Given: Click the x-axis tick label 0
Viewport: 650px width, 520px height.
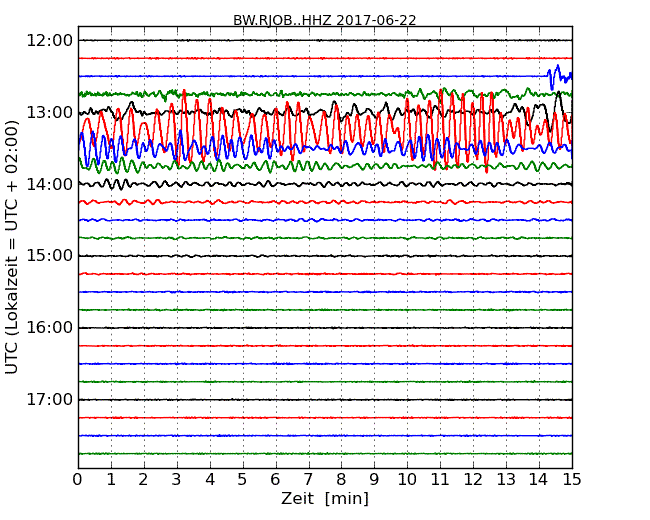Looking at the screenshot, I should pyautogui.click(x=78, y=480).
